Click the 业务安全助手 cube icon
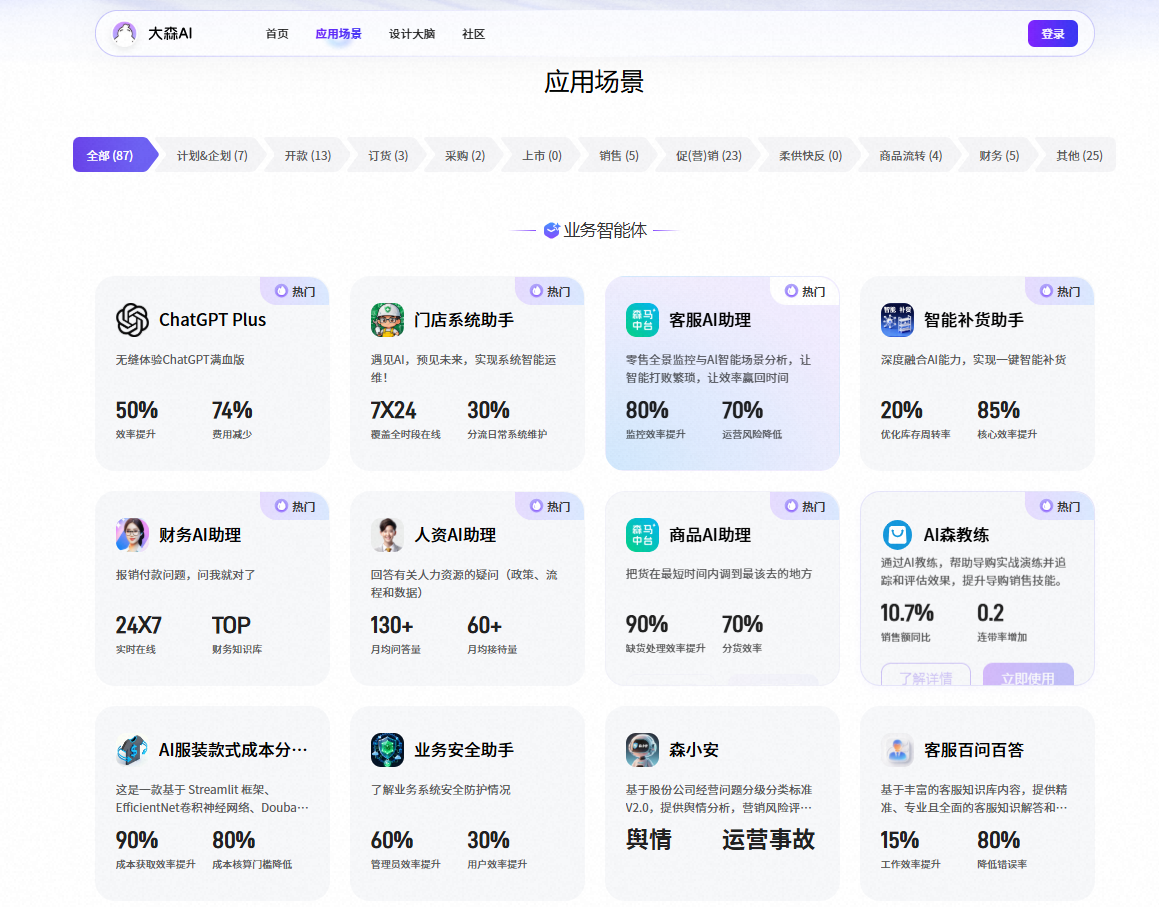The image size is (1159, 907). click(x=387, y=750)
